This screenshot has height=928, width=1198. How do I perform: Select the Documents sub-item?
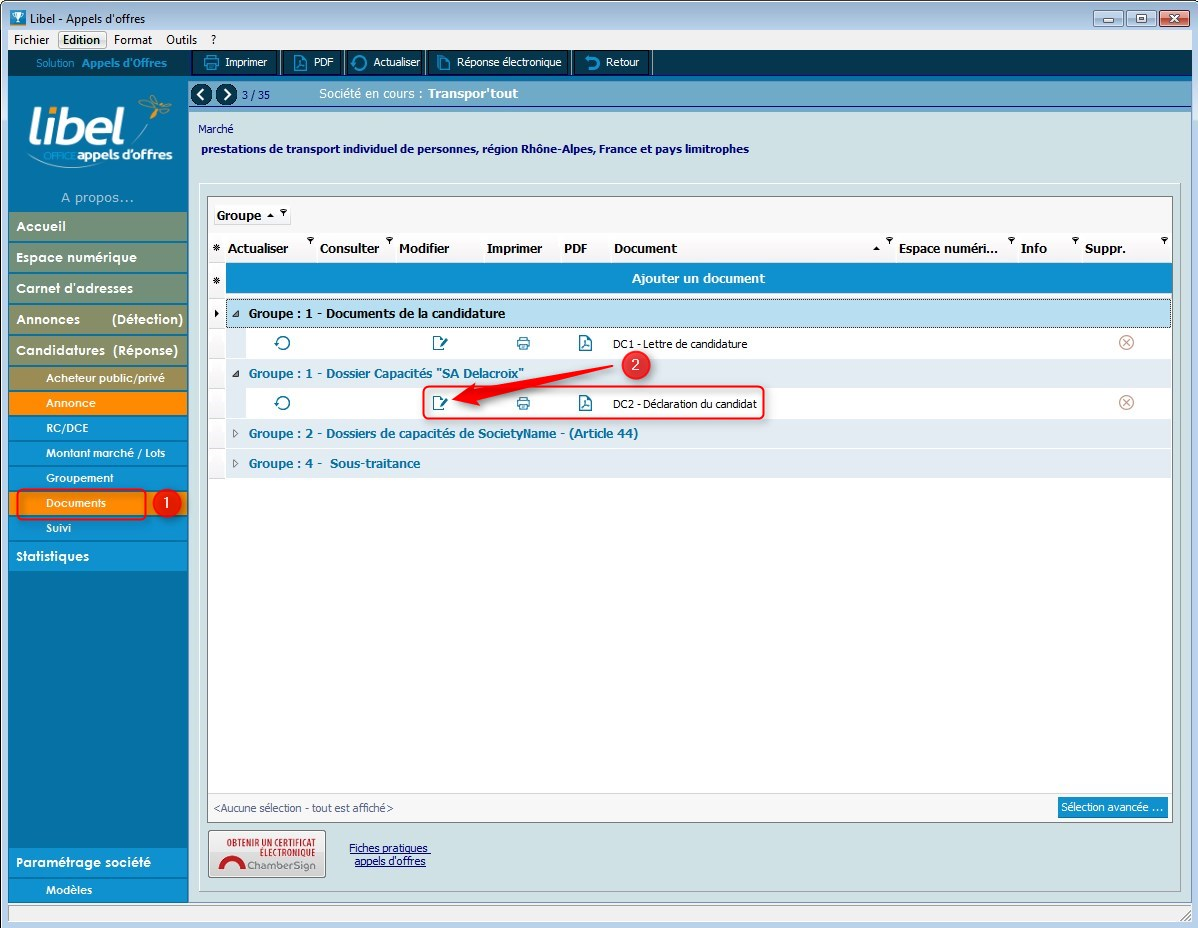[98, 503]
